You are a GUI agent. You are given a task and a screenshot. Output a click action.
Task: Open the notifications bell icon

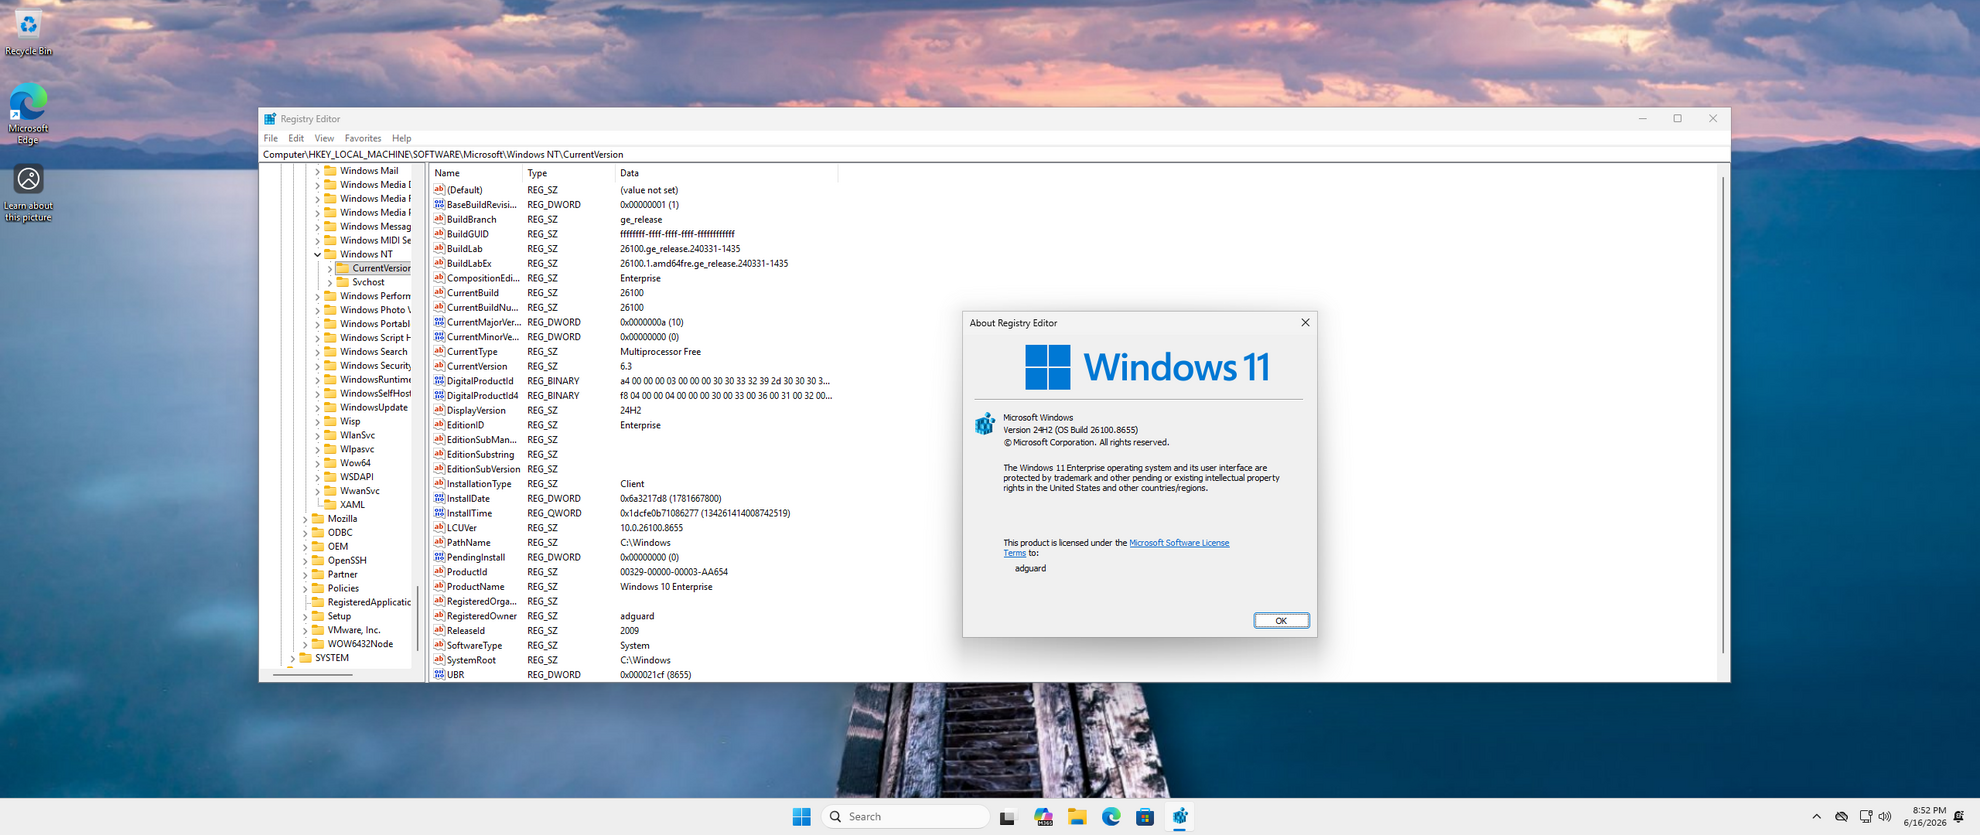[1959, 817]
